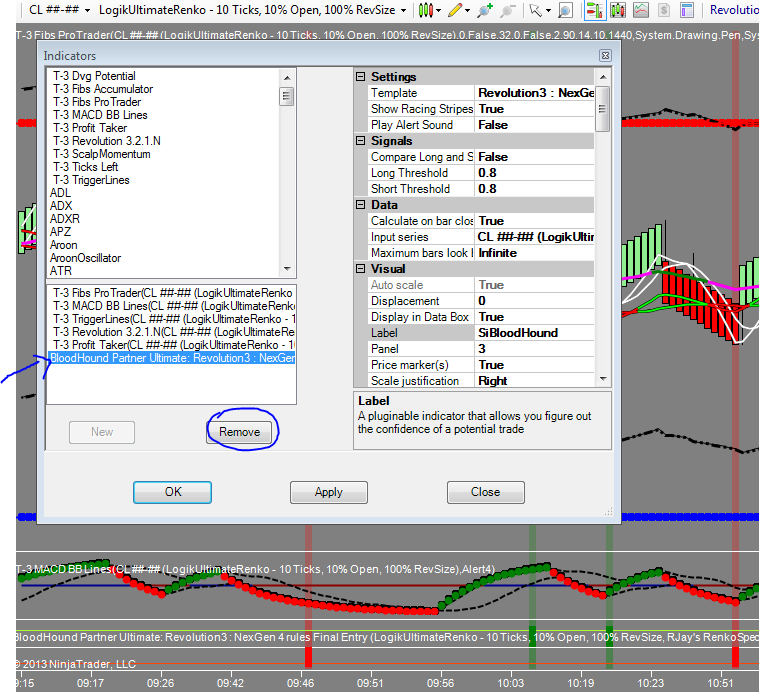This screenshot has width=759, height=692.
Task: Open the chart Properties window icon
Action: (x=687, y=10)
